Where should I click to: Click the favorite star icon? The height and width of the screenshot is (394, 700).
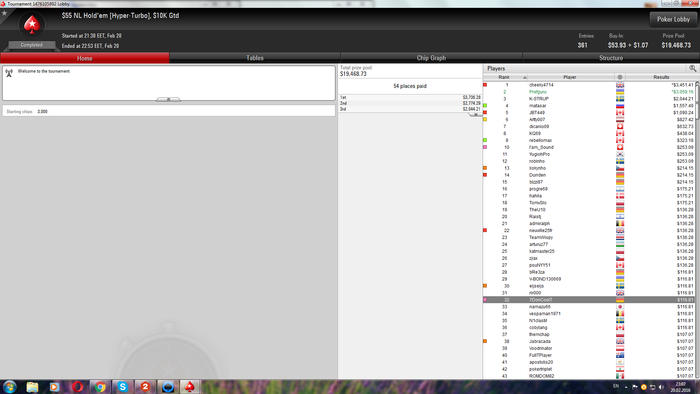pos(4,13)
